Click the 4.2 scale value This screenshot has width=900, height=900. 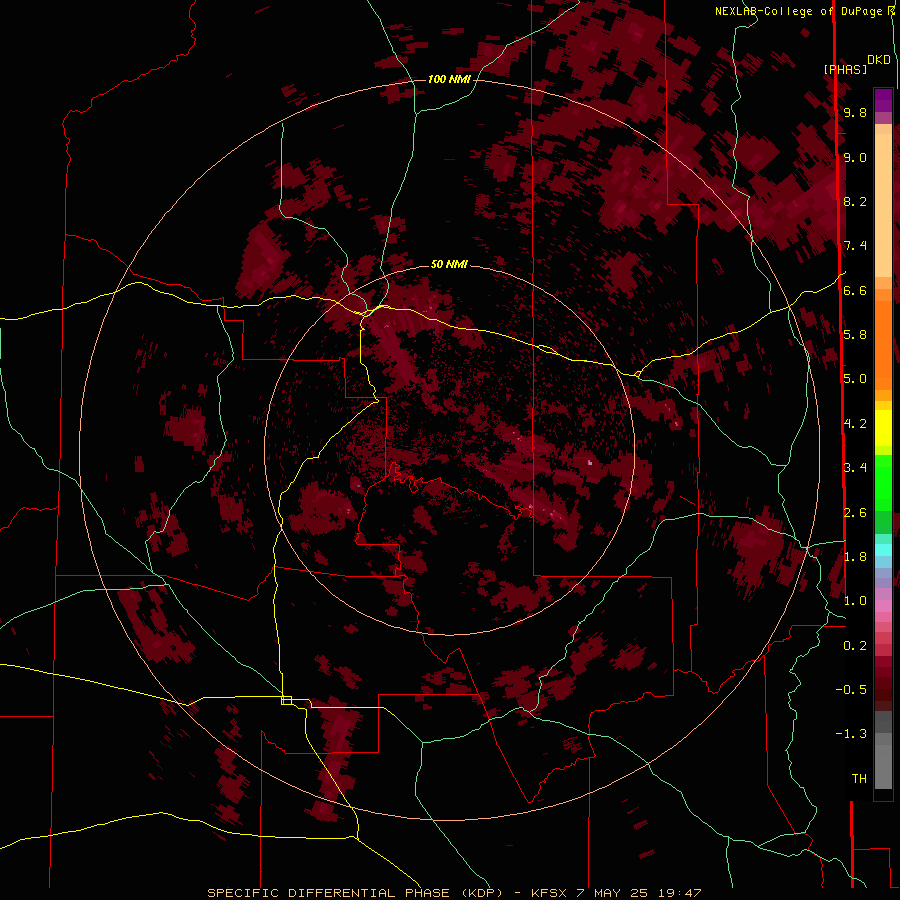pyautogui.click(x=855, y=424)
